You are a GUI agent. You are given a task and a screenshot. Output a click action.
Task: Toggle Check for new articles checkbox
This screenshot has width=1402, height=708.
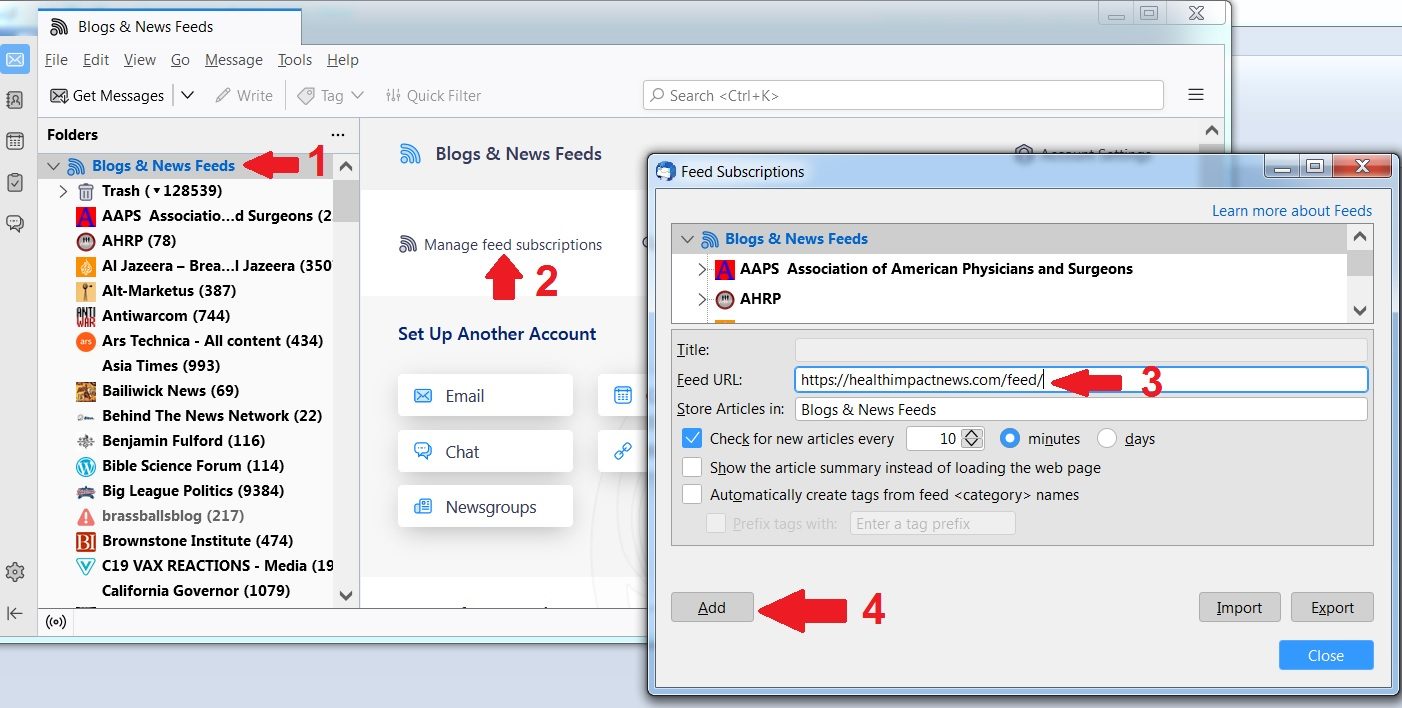(692, 438)
